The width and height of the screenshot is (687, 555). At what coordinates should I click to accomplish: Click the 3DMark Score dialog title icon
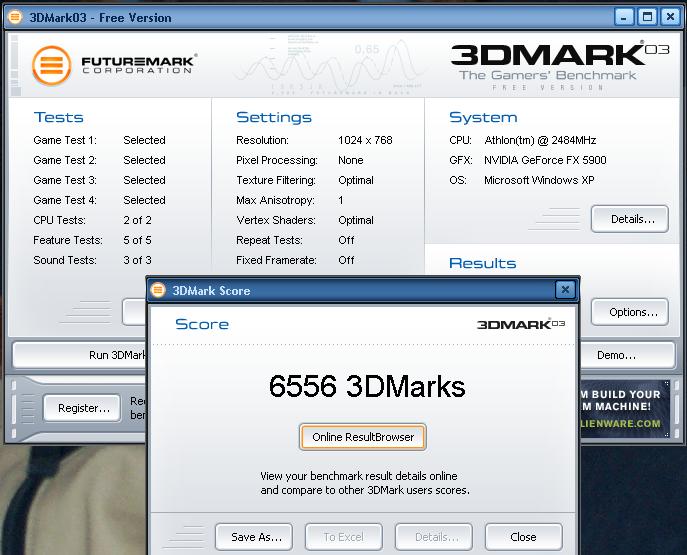(x=158, y=290)
